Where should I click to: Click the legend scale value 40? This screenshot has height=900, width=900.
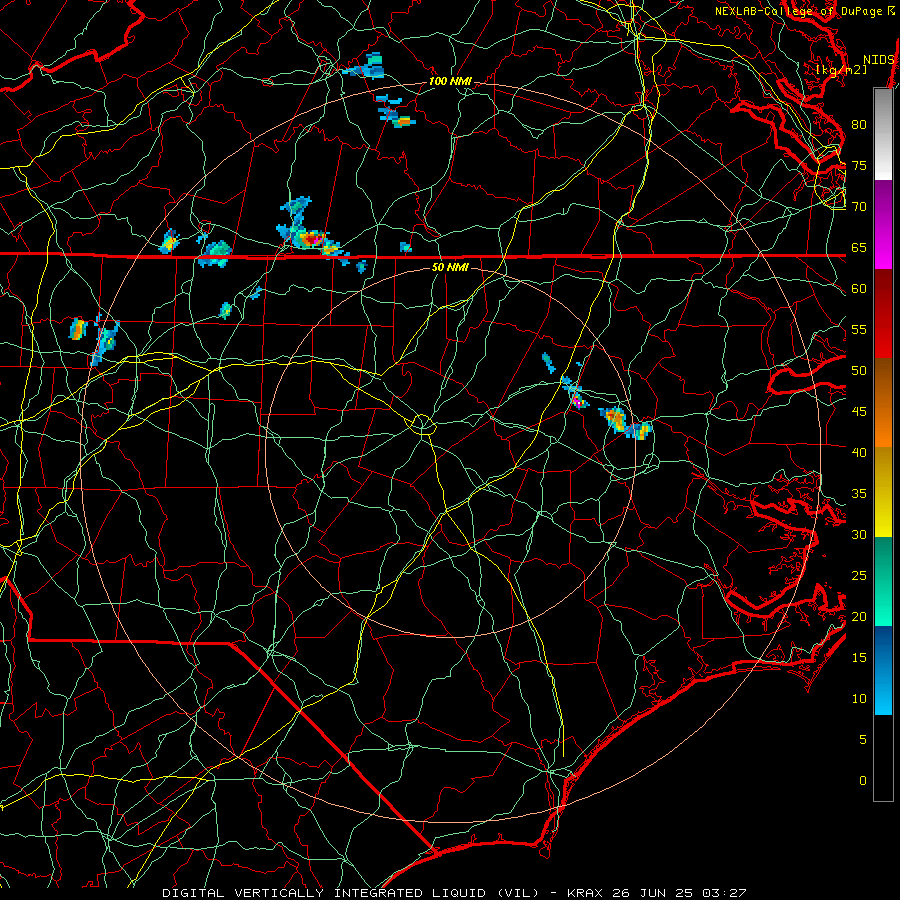click(x=859, y=453)
